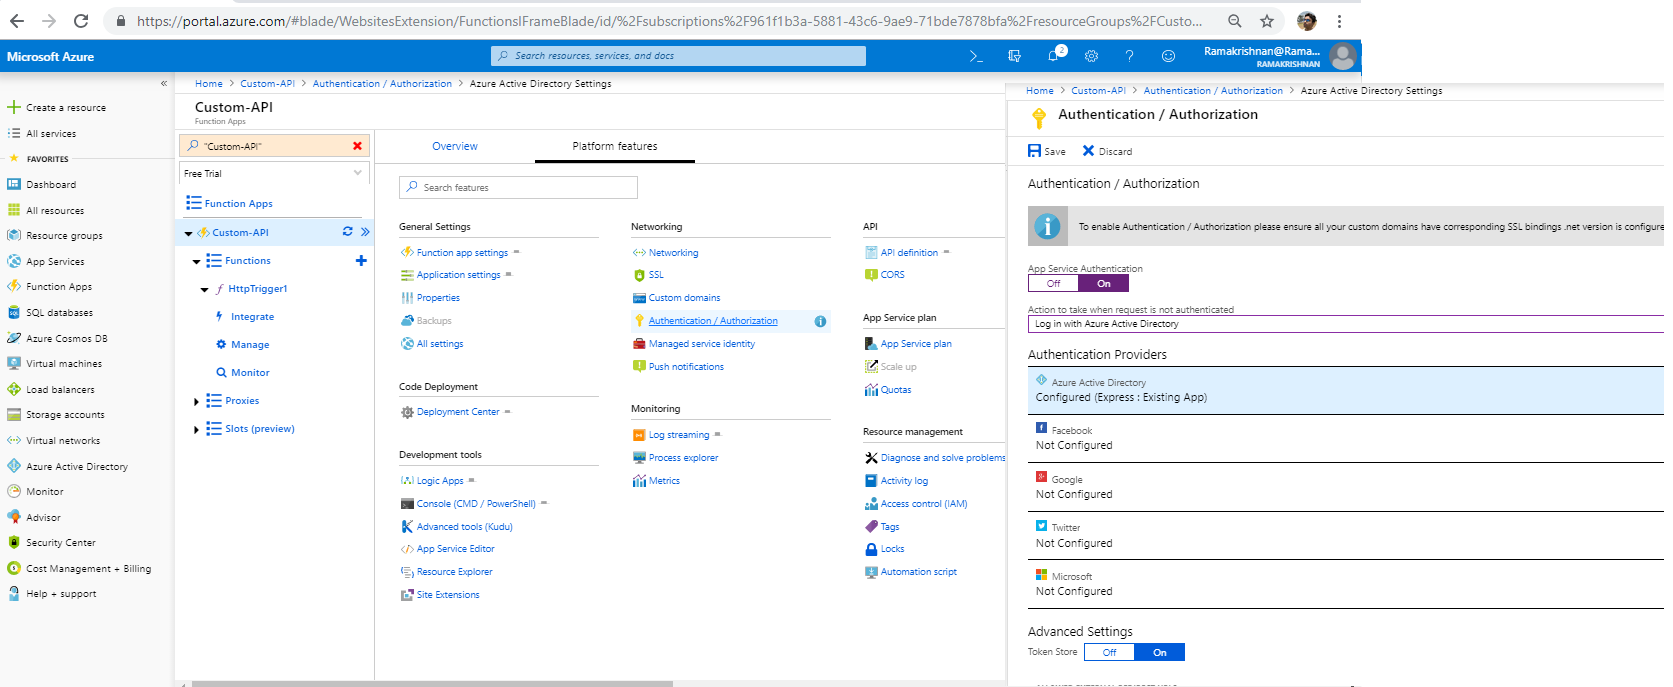Open the help question mark icon
Screen dimensions: 1673x687
coord(1129,56)
